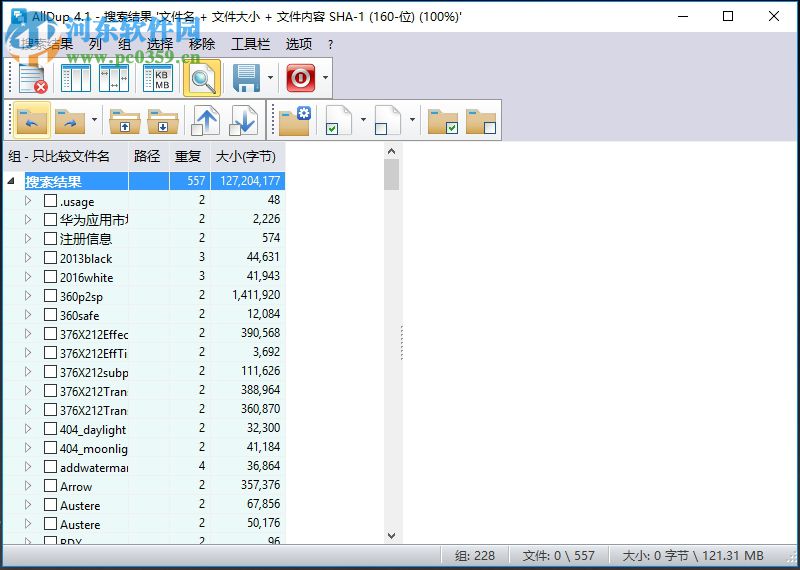The height and width of the screenshot is (570, 800).
Task: Check the 2016white group checkbox
Action: pyautogui.click(x=50, y=277)
